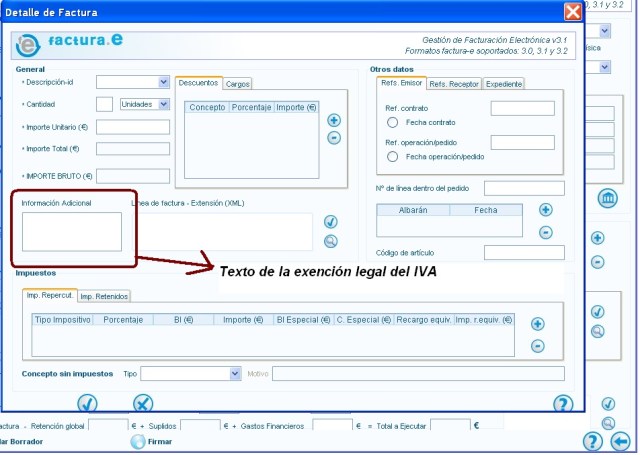Accept the invoice detail with checkmark button
Image resolution: width=640 pixels, height=455 pixels.
pos(87,403)
